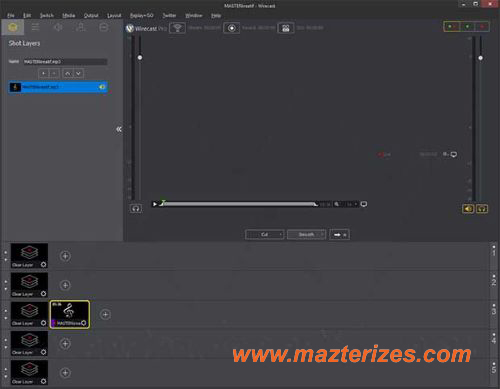
Task: Add a shot to layer 1 plus button
Action: coord(65,256)
